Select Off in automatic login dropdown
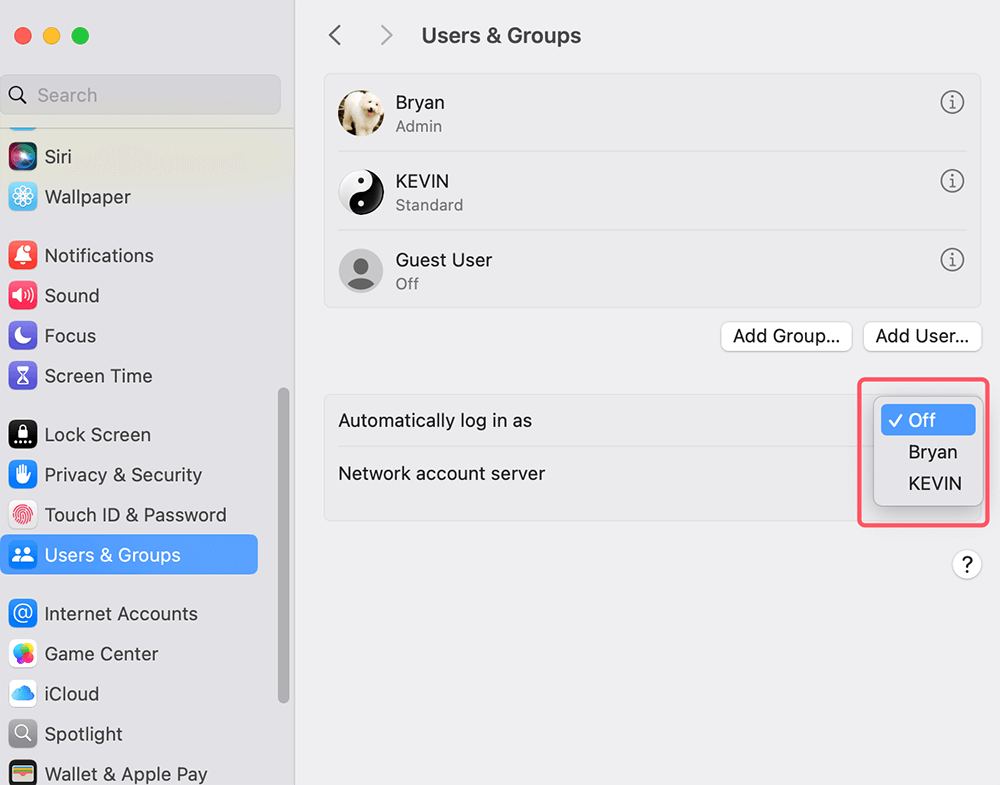 coord(928,420)
